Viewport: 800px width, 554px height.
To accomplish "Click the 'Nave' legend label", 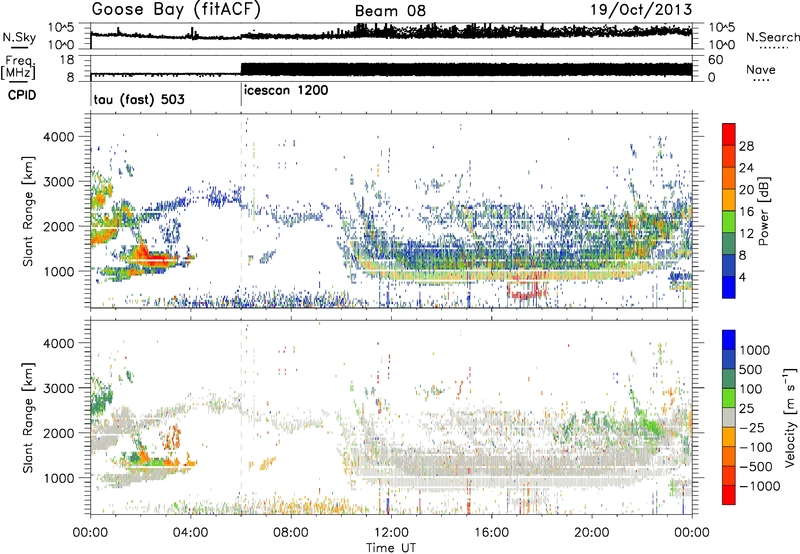I will pos(760,70).
